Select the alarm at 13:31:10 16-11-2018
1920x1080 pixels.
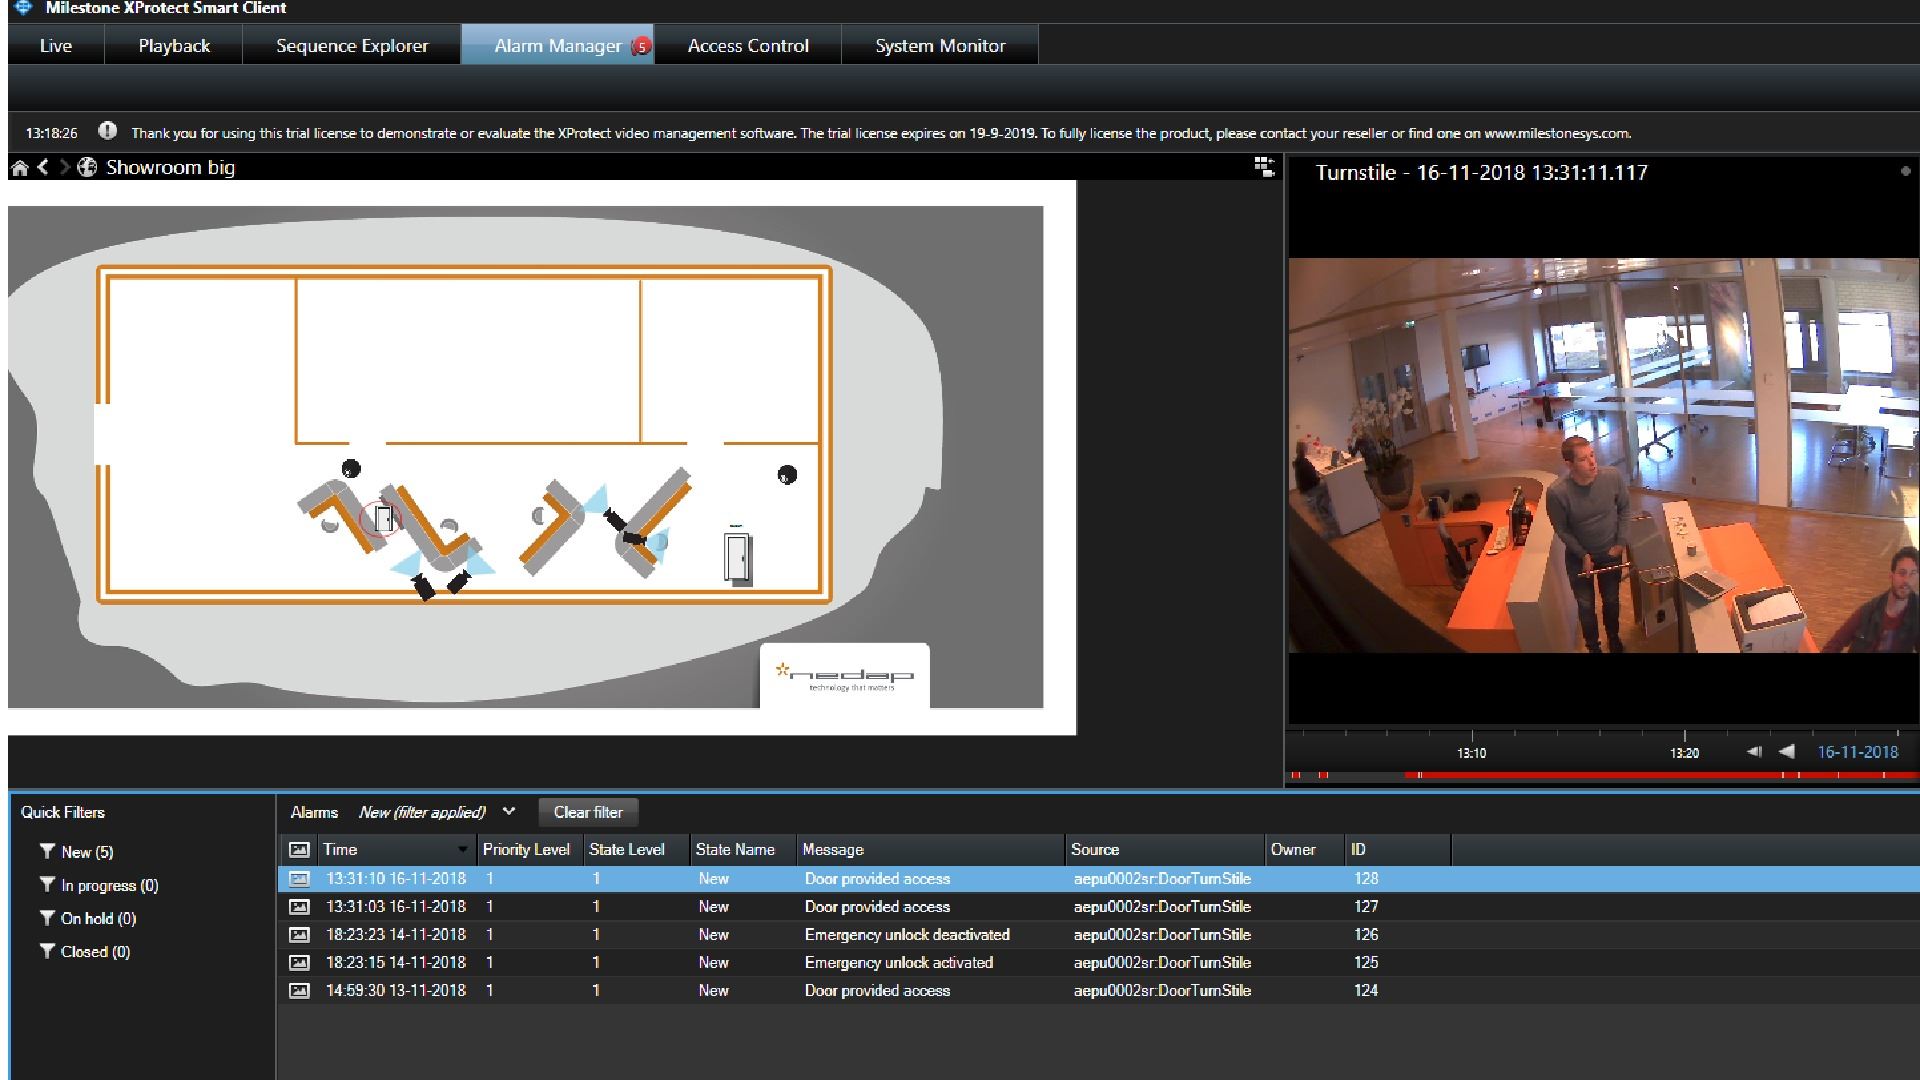tap(1098, 879)
